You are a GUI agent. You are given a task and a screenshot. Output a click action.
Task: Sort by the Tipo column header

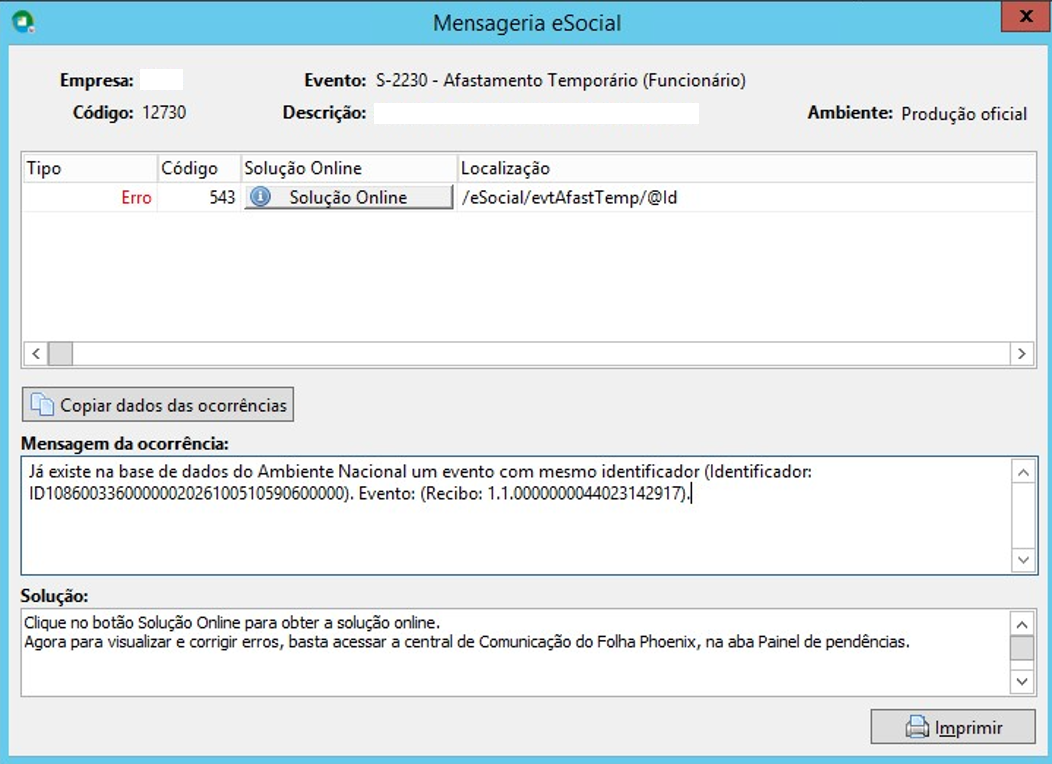click(x=90, y=168)
